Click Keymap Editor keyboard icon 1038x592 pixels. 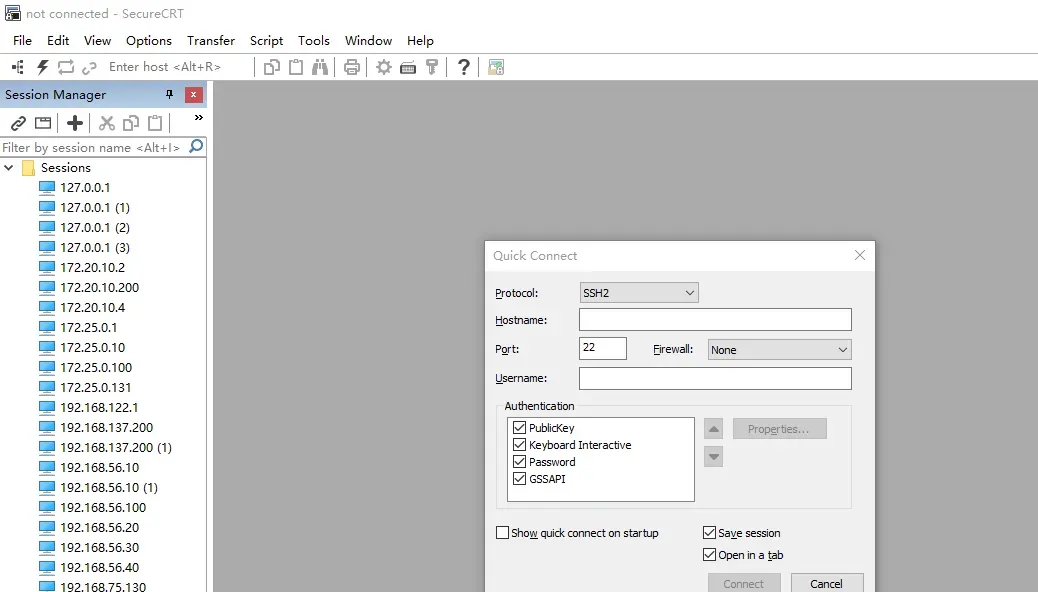coord(408,67)
